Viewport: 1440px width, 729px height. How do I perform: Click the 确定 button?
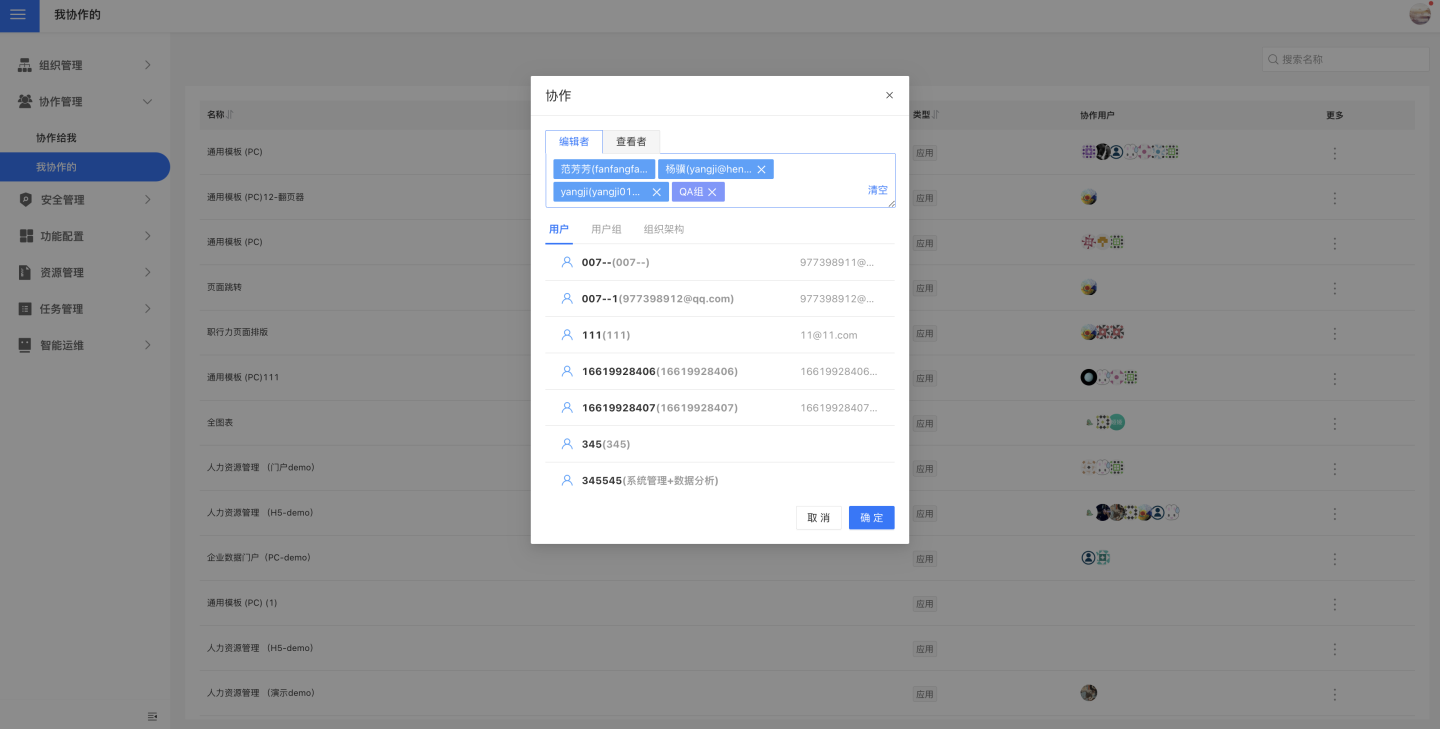[871, 518]
